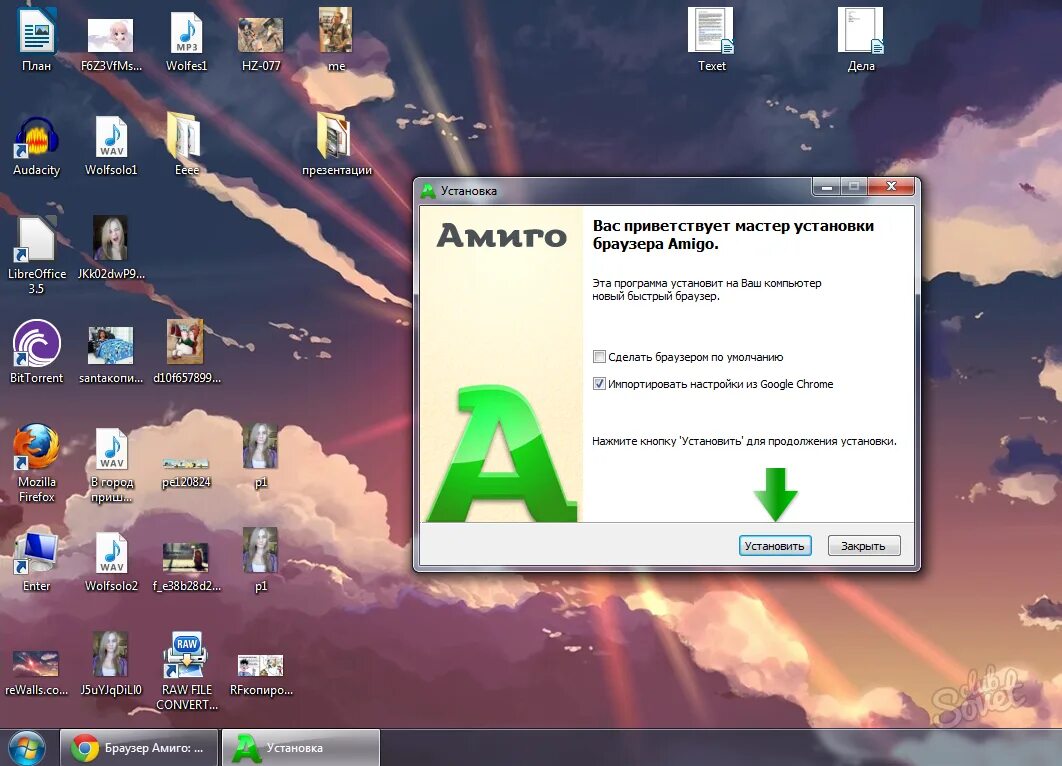Select the Enter computer shortcut

(37, 552)
